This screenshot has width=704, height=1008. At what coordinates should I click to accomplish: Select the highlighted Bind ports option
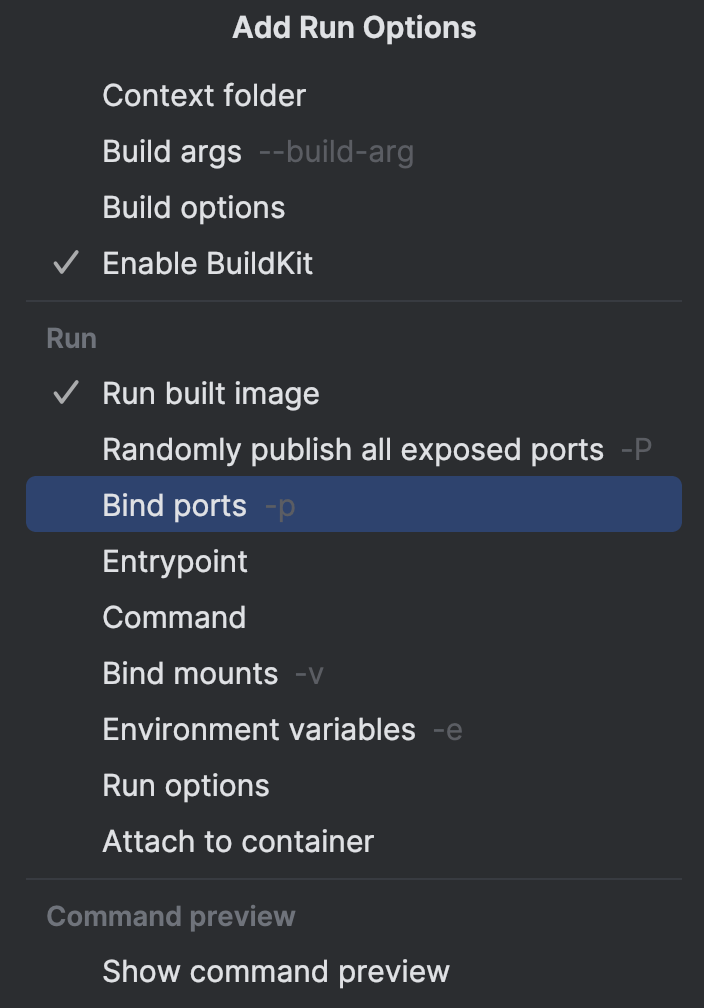click(175, 506)
